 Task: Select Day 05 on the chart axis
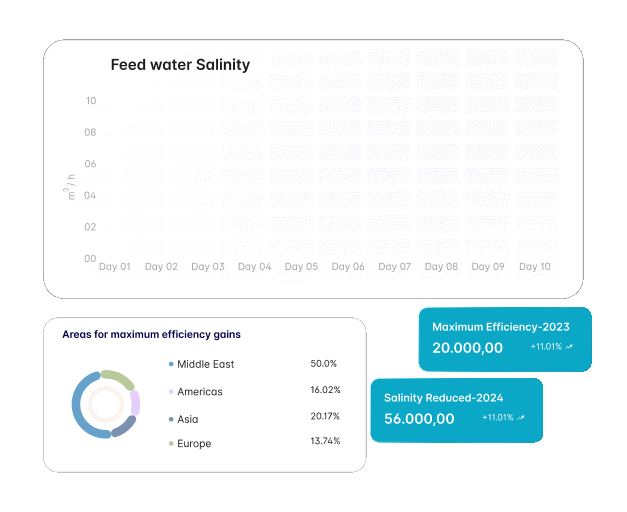click(x=301, y=267)
